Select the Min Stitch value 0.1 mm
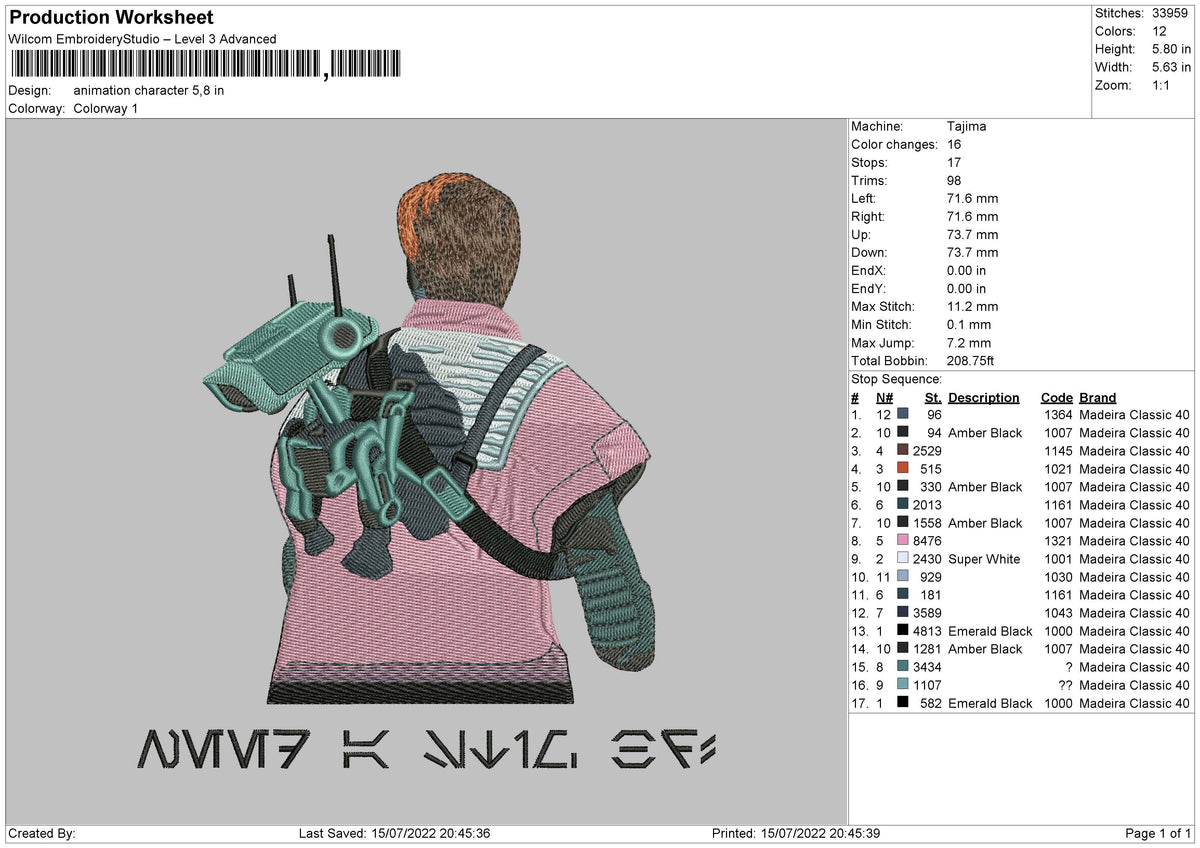 coord(969,324)
